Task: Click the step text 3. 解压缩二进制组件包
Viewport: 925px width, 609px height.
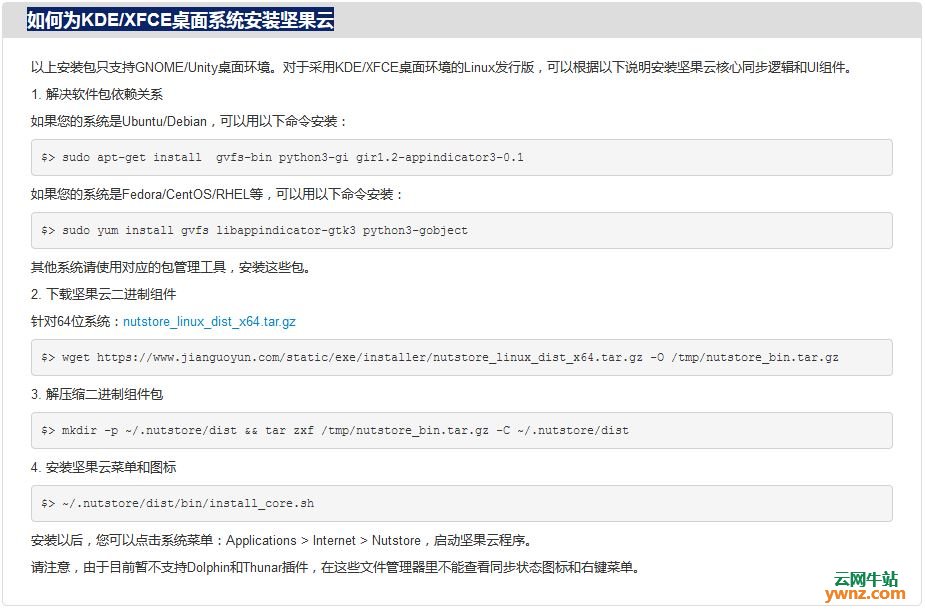Action: point(97,394)
